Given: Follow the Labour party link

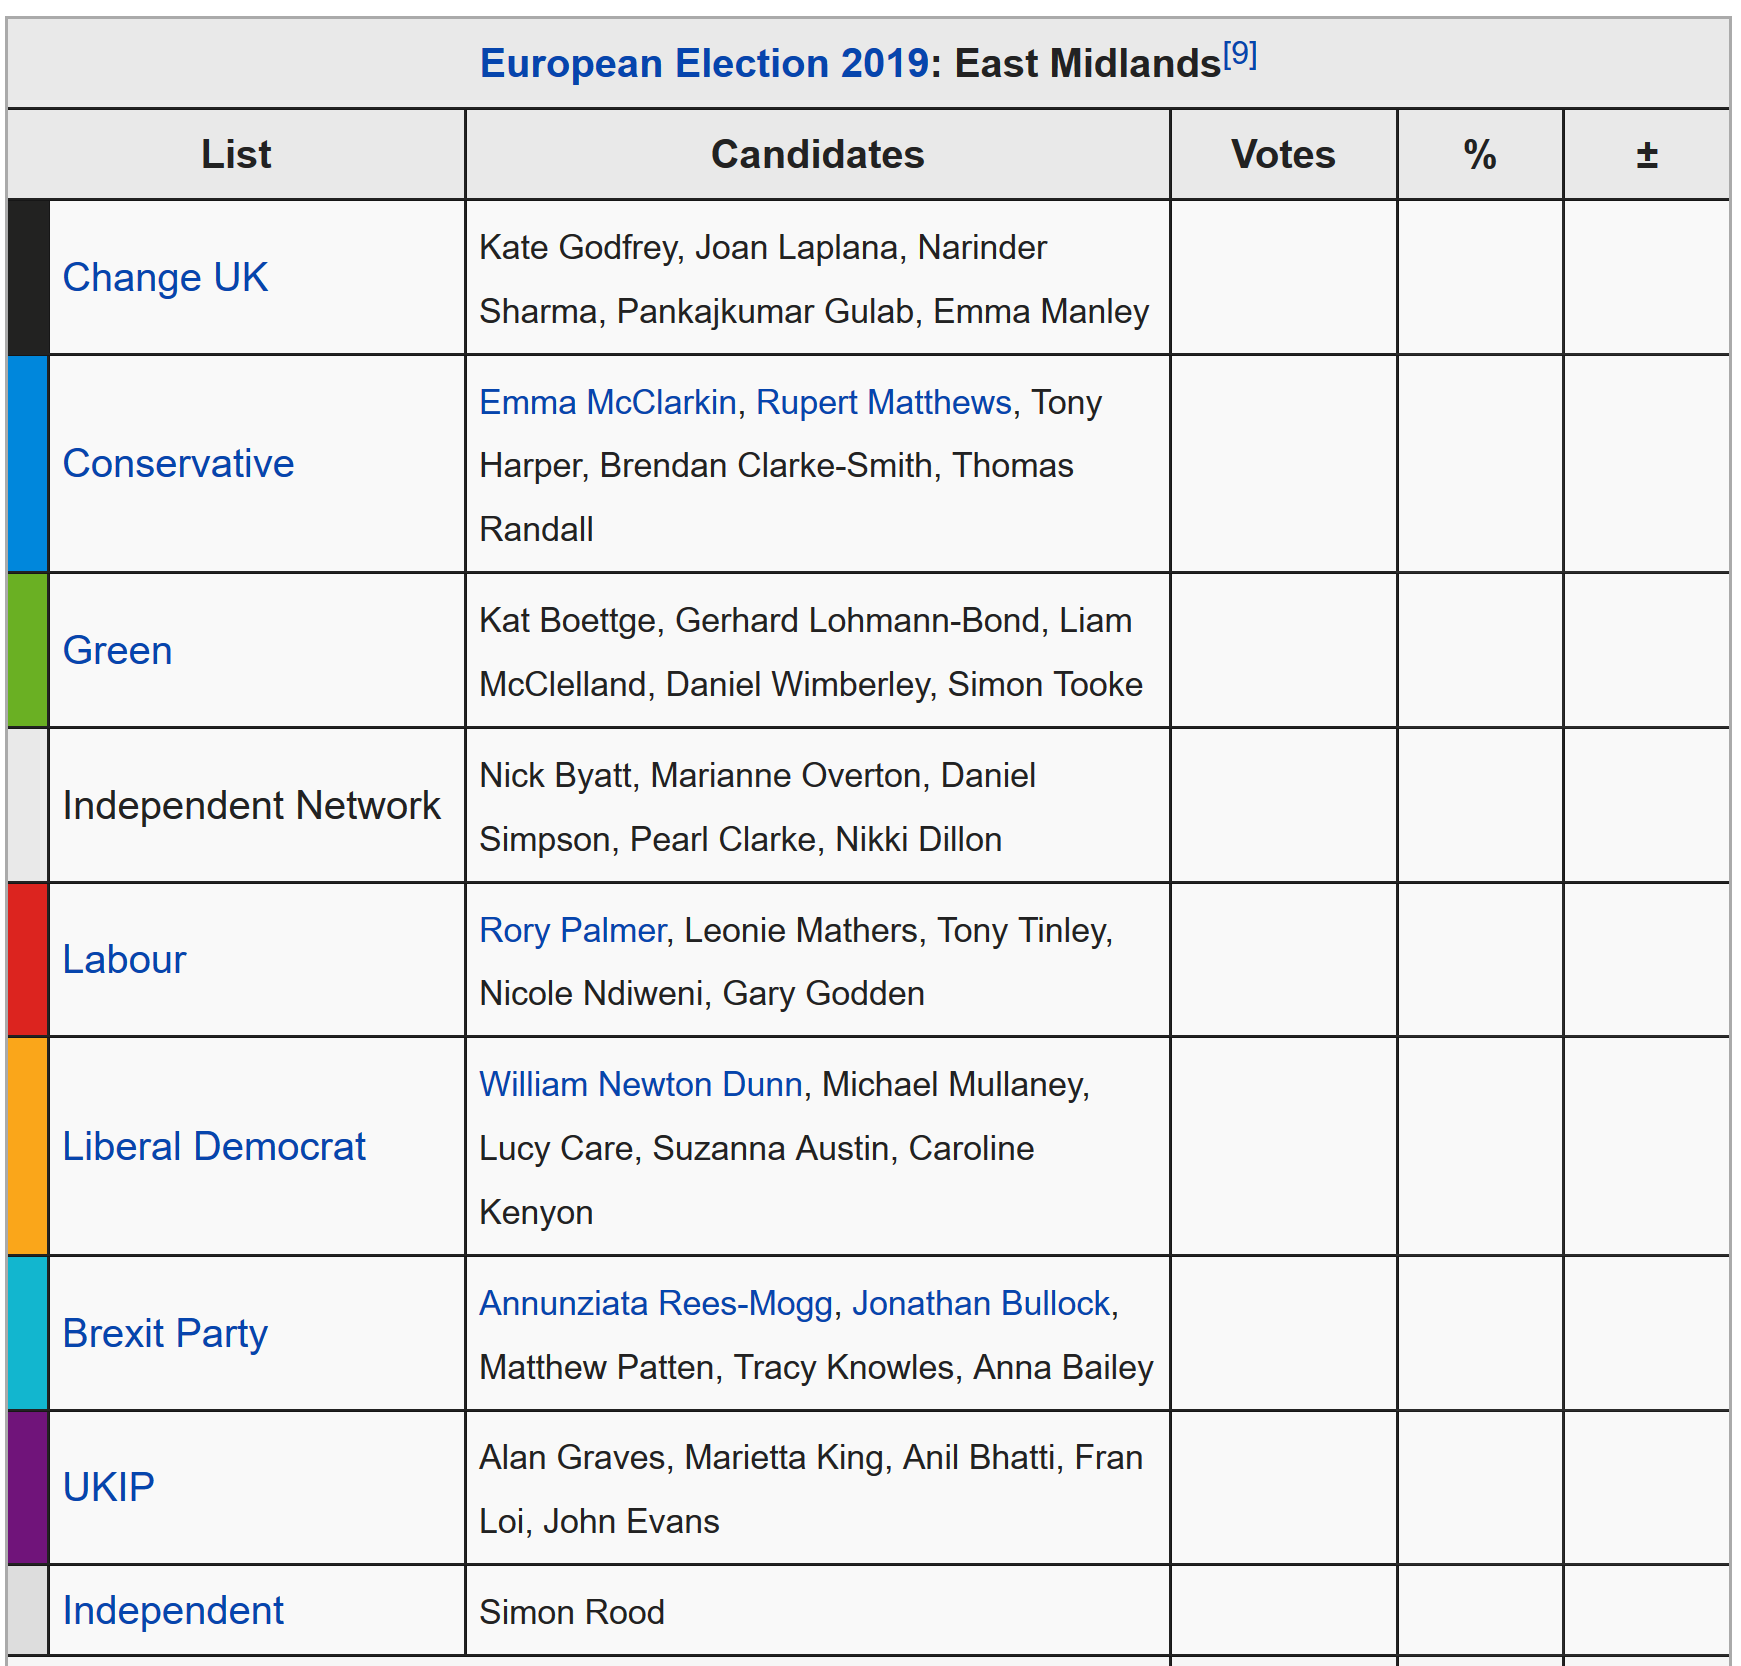Looking at the screenshot, I should click(x=124, y=959).
